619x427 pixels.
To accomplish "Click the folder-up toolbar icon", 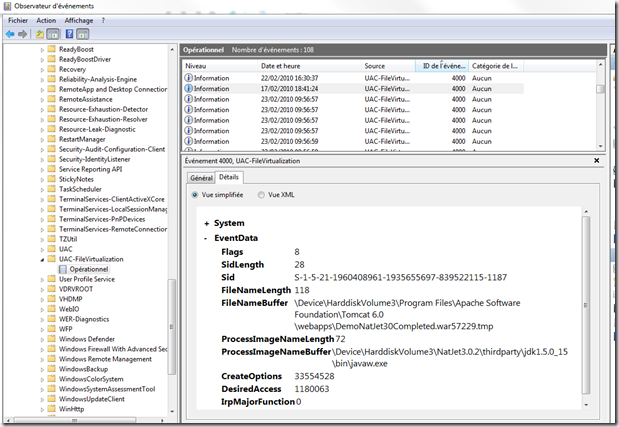I will pyautogui.click(x=40, y=34).
